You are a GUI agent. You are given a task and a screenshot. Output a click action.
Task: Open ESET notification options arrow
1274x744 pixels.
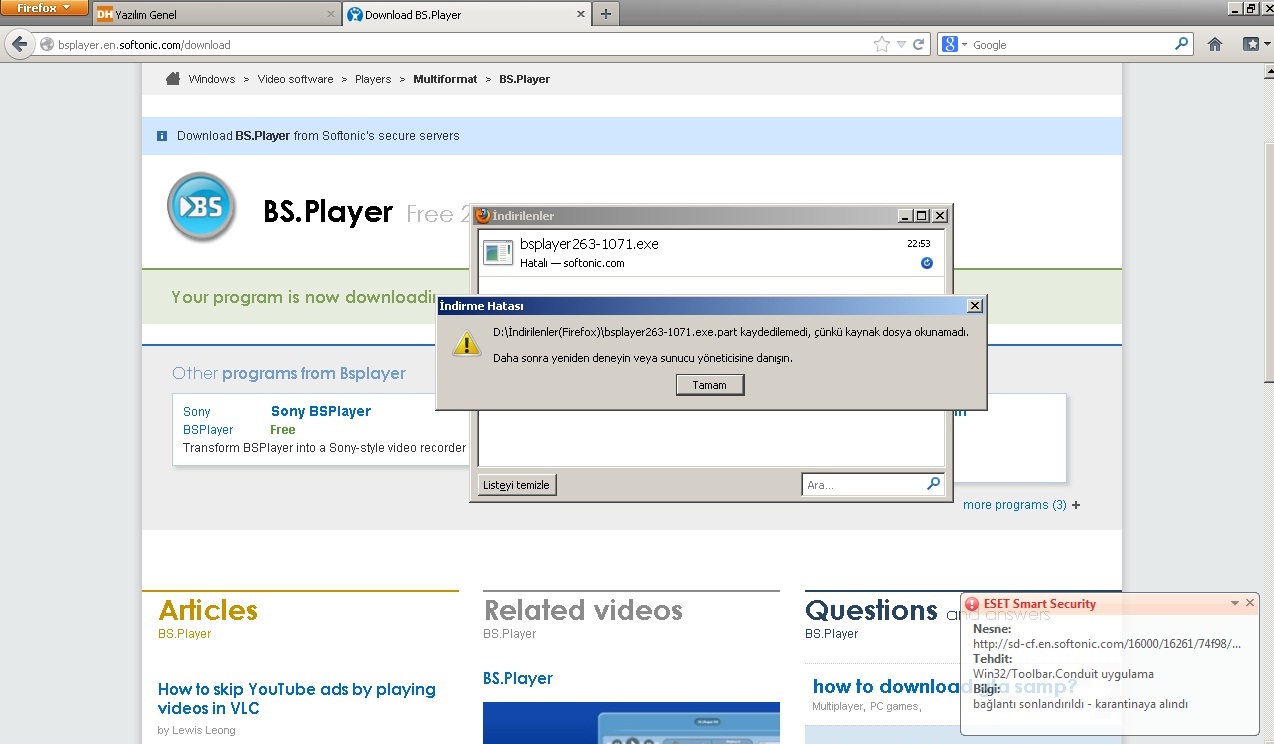click(x=1235, y=603)
